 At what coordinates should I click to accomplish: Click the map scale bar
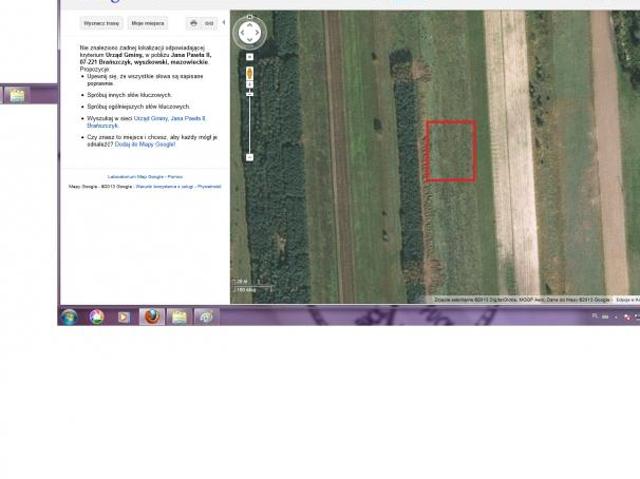click(253, 286)
